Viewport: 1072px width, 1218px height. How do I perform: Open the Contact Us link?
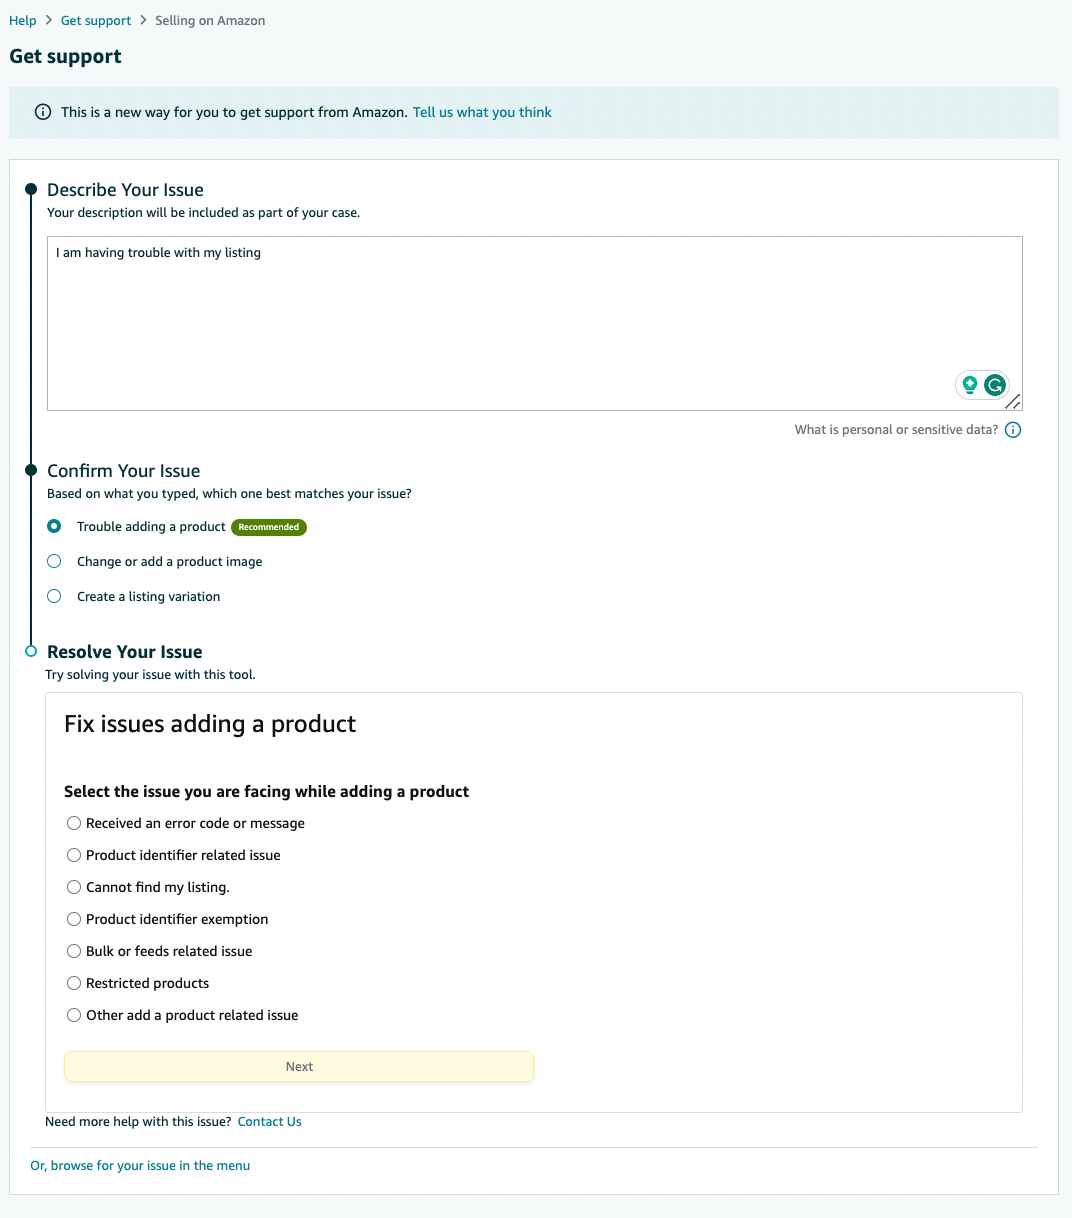coord(269,1122)
